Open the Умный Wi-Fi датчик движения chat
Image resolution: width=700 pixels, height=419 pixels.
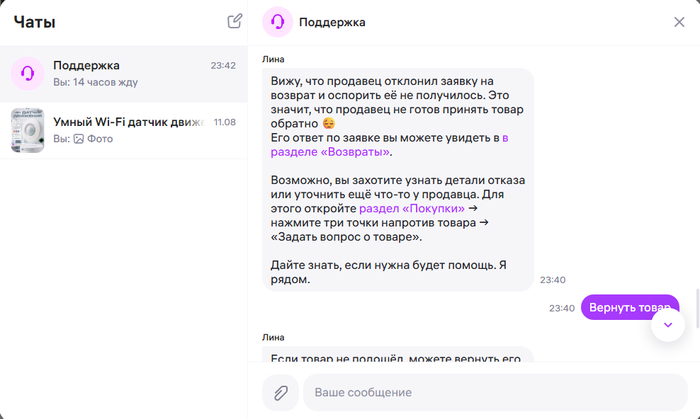pyautogui.click(x=124, y=130)
